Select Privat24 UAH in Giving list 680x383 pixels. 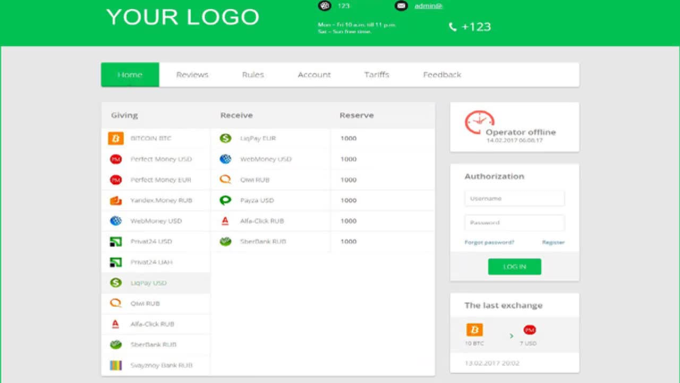pyautogui.click(x=151, y=262)
